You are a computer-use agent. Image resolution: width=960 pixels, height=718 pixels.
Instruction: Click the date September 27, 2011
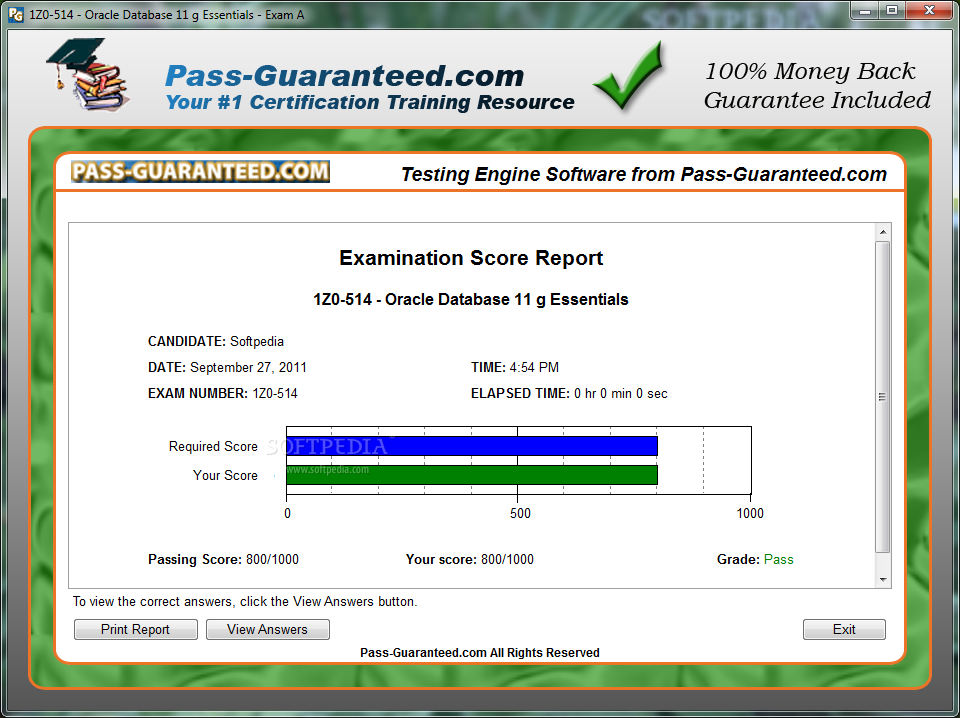coord(248,367)
